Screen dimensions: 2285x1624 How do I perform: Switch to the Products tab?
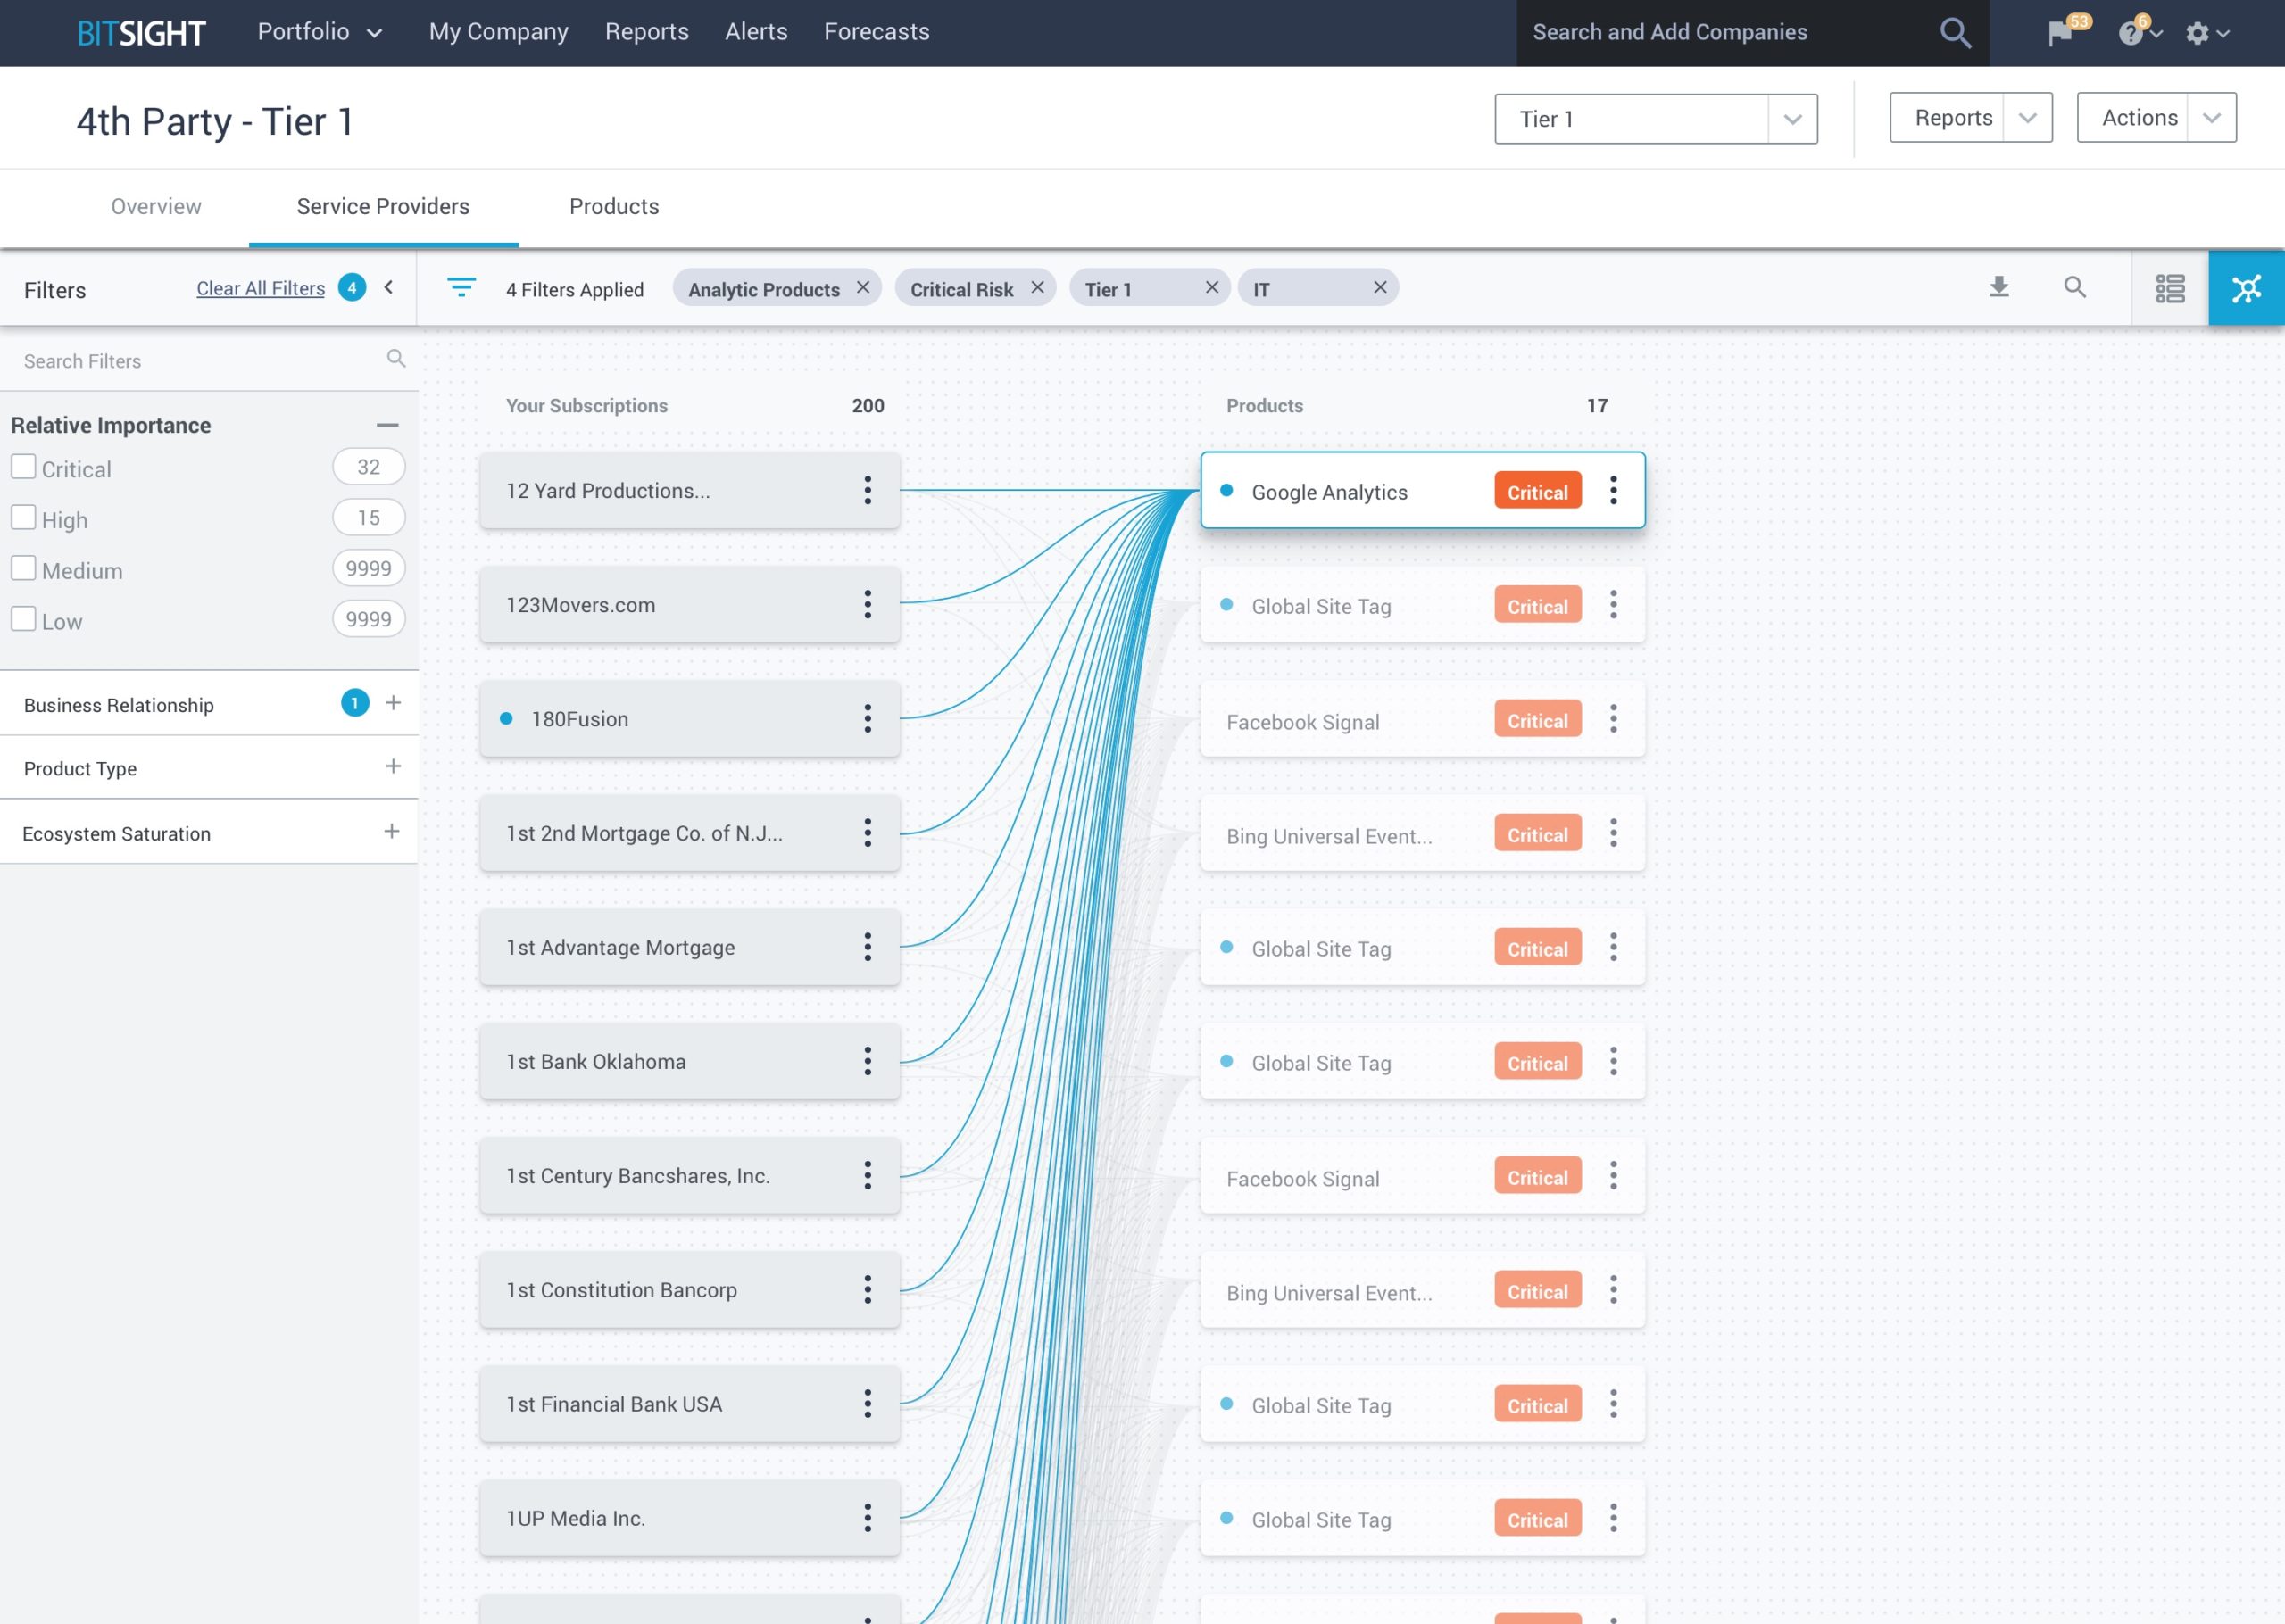click(x=614, y=206)
